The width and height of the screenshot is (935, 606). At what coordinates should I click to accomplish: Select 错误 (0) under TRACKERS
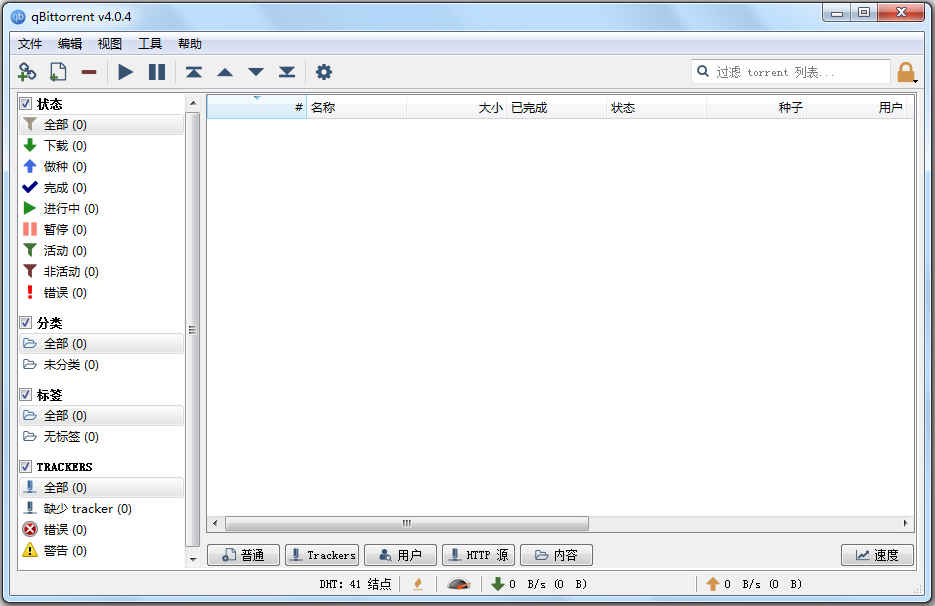click(x=101, y=530)
